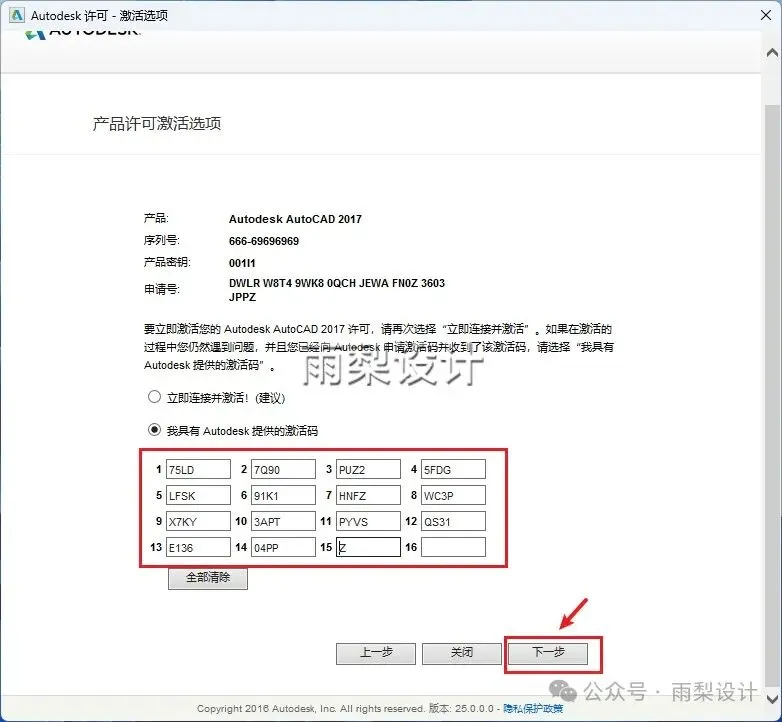Click the 产品许可激活选项 heading
Image resolution: width=782 pixels, height=722 pixels.
[157, 124]
